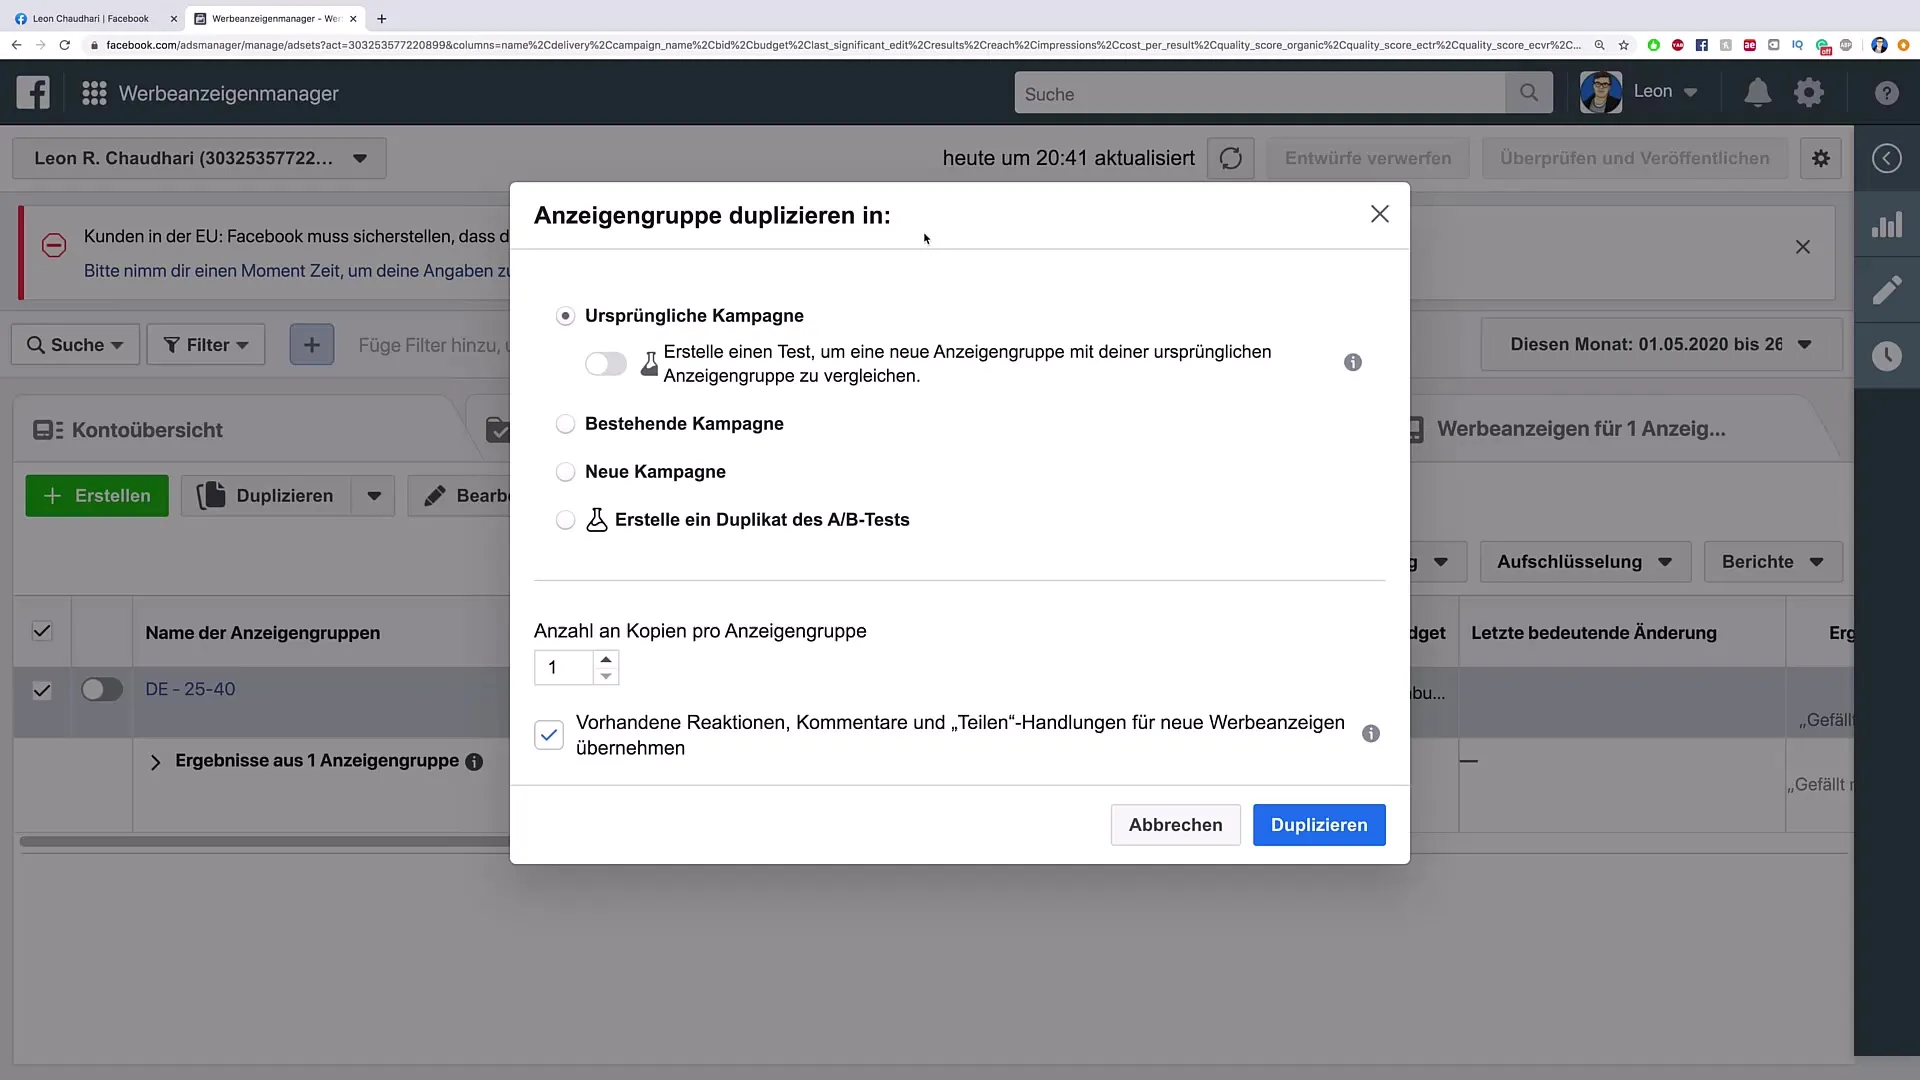The image size is (1920, 1080).
Task: Select Bestehende Kampagne radio option
Action: tap(565, 424)
